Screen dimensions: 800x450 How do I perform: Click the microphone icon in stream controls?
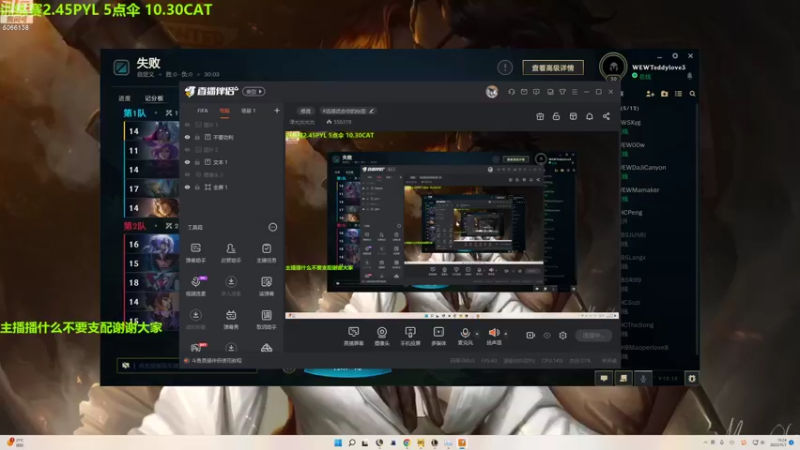pyautogui.click(x=465, y=333)
